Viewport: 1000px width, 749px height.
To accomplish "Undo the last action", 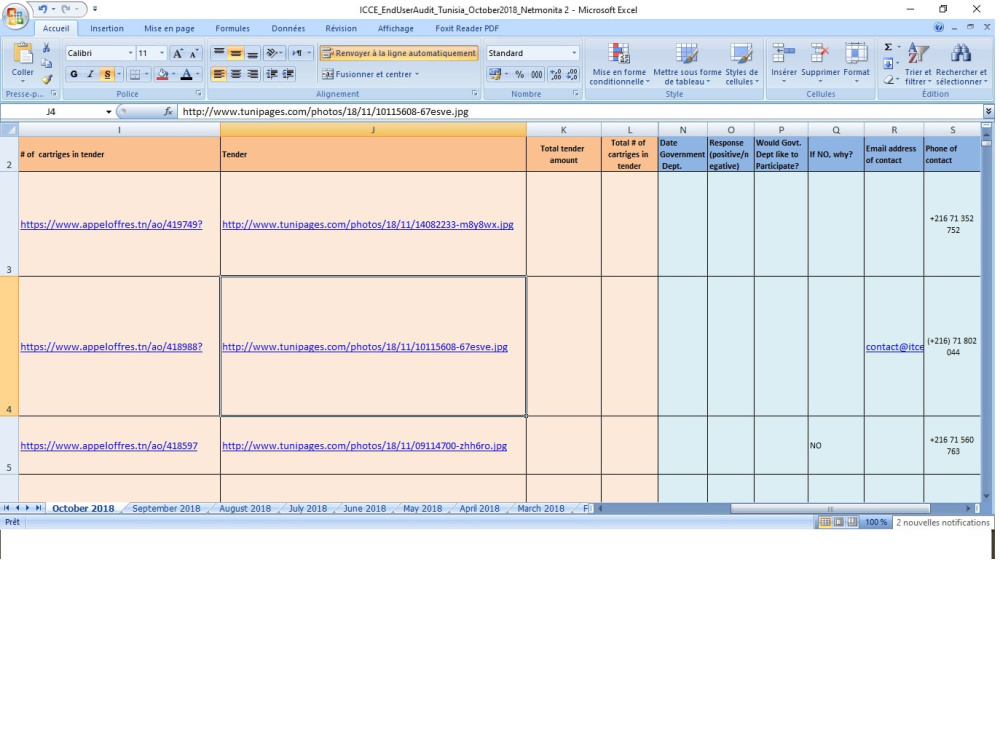I will (43, 9).
